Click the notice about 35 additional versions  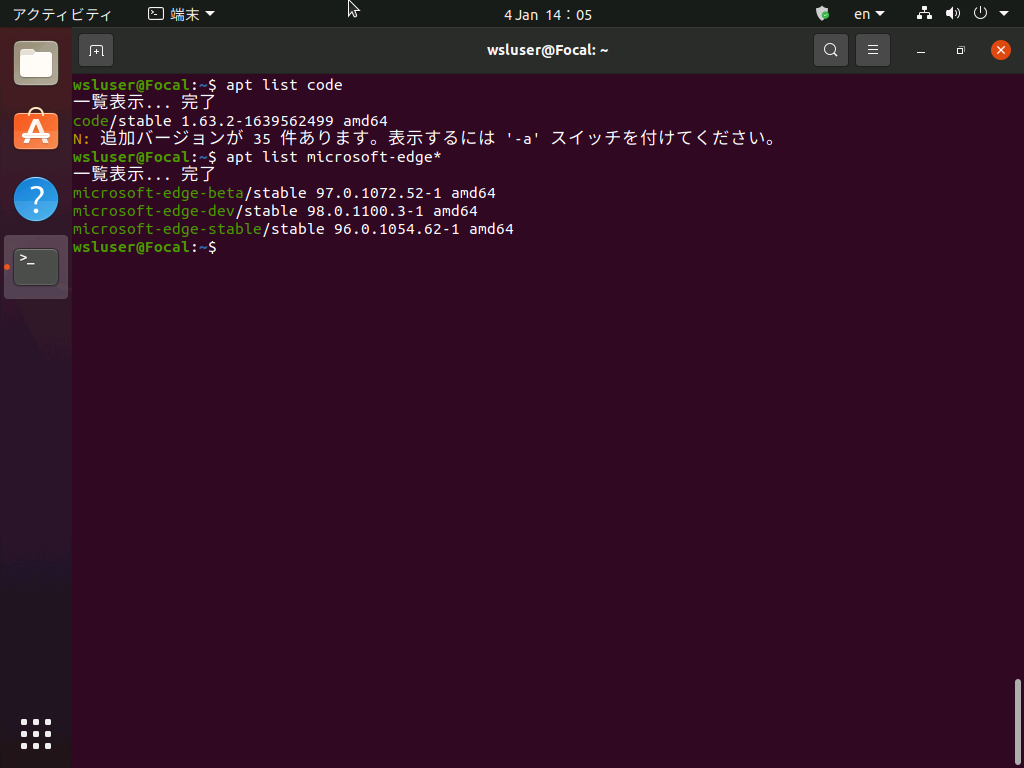(x=425, y=138)
